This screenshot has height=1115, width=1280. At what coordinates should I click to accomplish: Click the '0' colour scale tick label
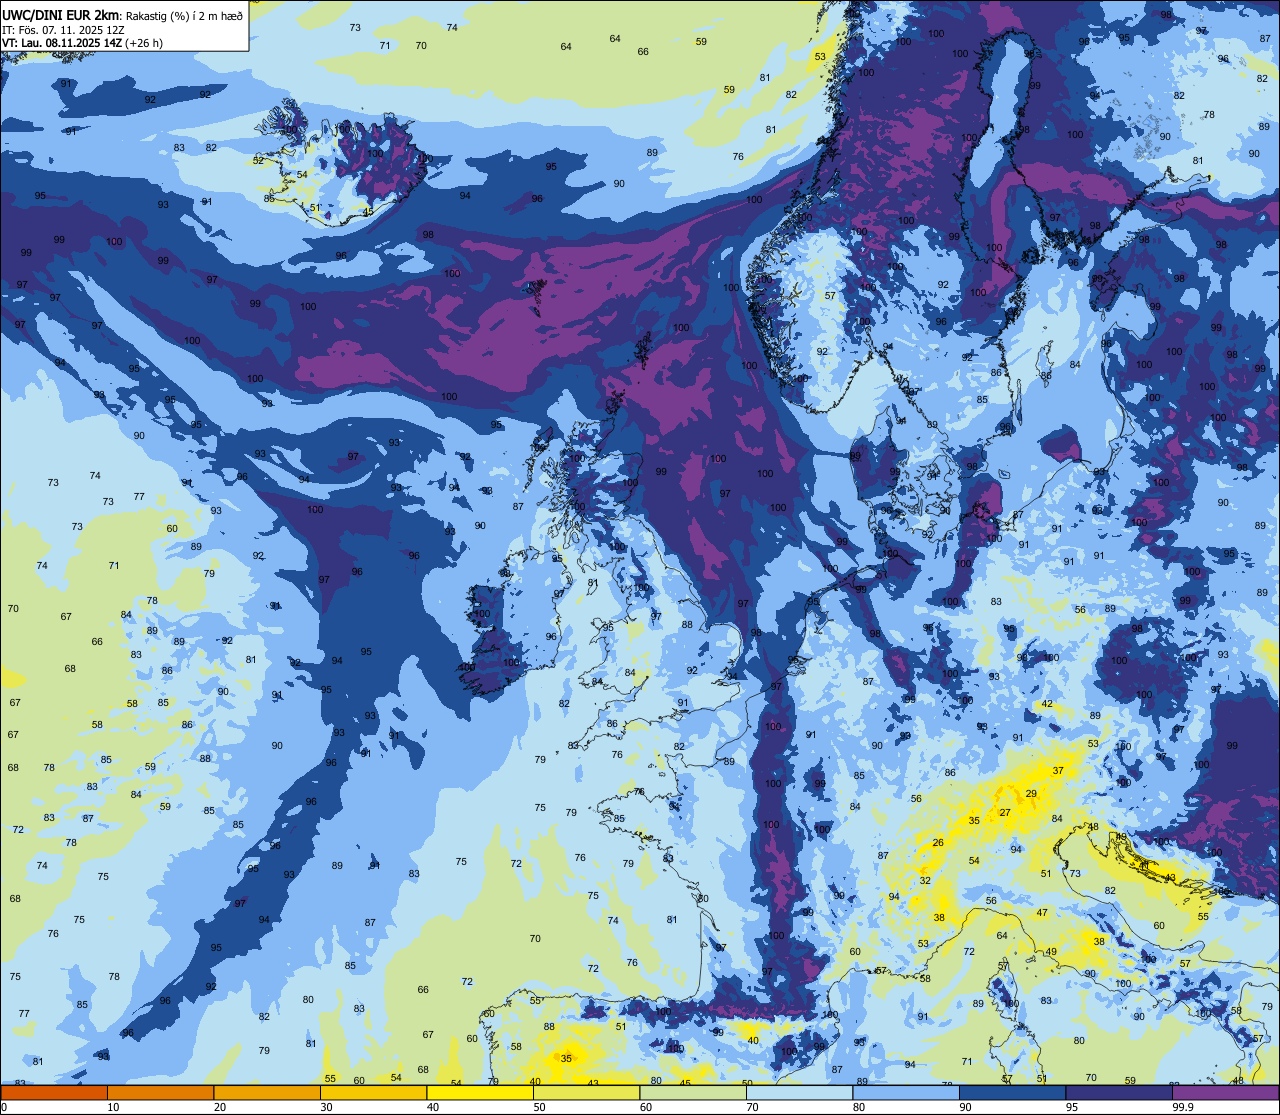(4, 1107)
